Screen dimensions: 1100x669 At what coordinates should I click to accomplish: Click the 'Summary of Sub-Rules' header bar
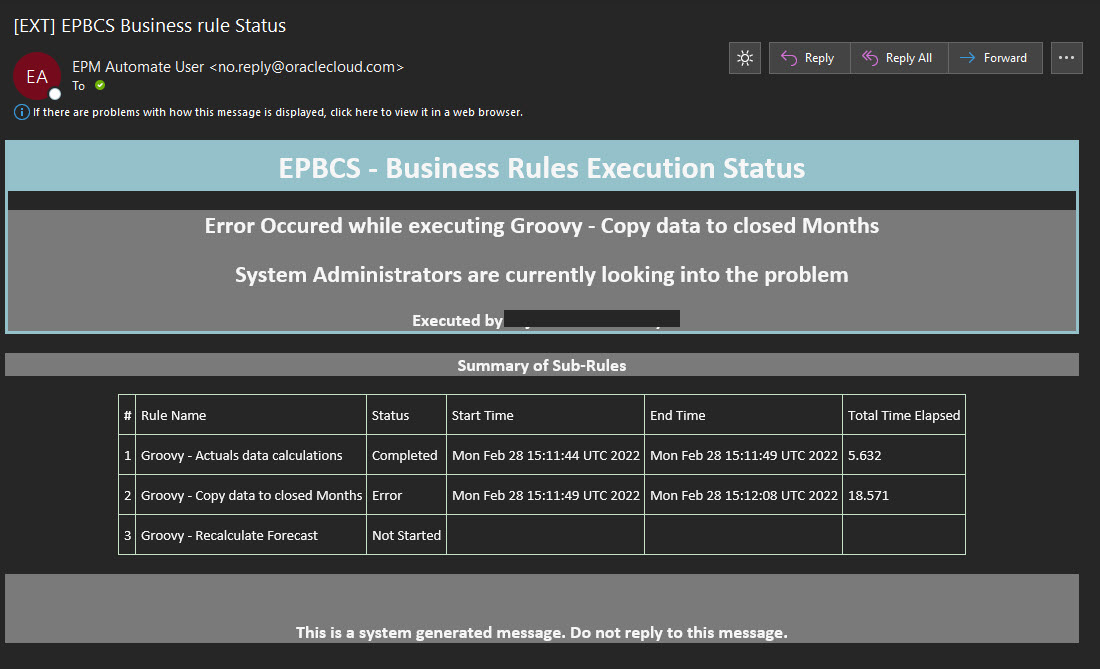[542, 365]
